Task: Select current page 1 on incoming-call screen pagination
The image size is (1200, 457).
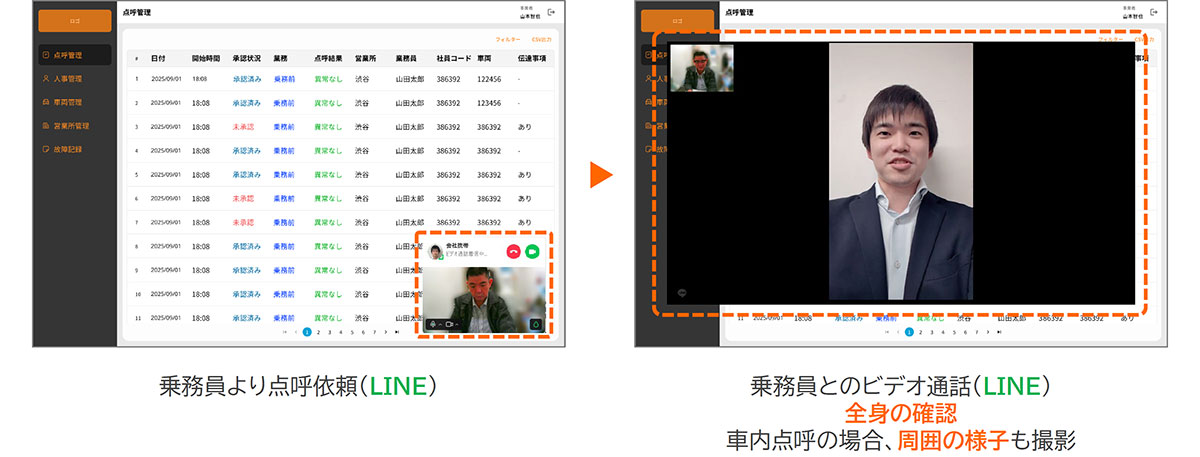Action: coord(307,331)
